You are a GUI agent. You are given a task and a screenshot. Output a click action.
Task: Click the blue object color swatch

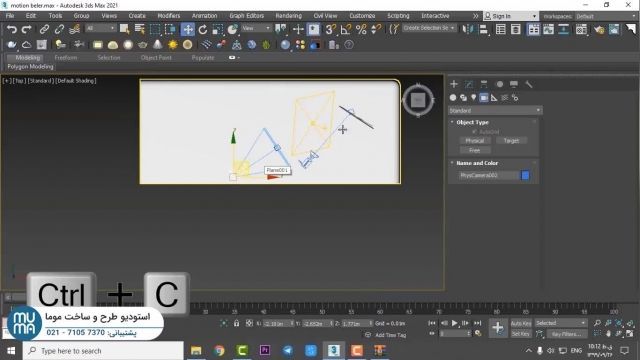point(525,175)
